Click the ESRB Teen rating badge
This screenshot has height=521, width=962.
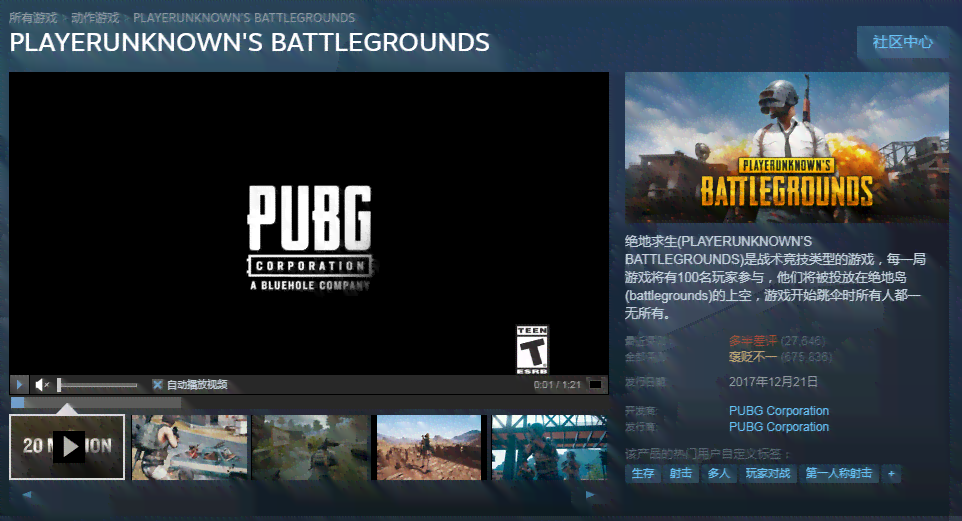pyautogui.click(x=532, y=349)
